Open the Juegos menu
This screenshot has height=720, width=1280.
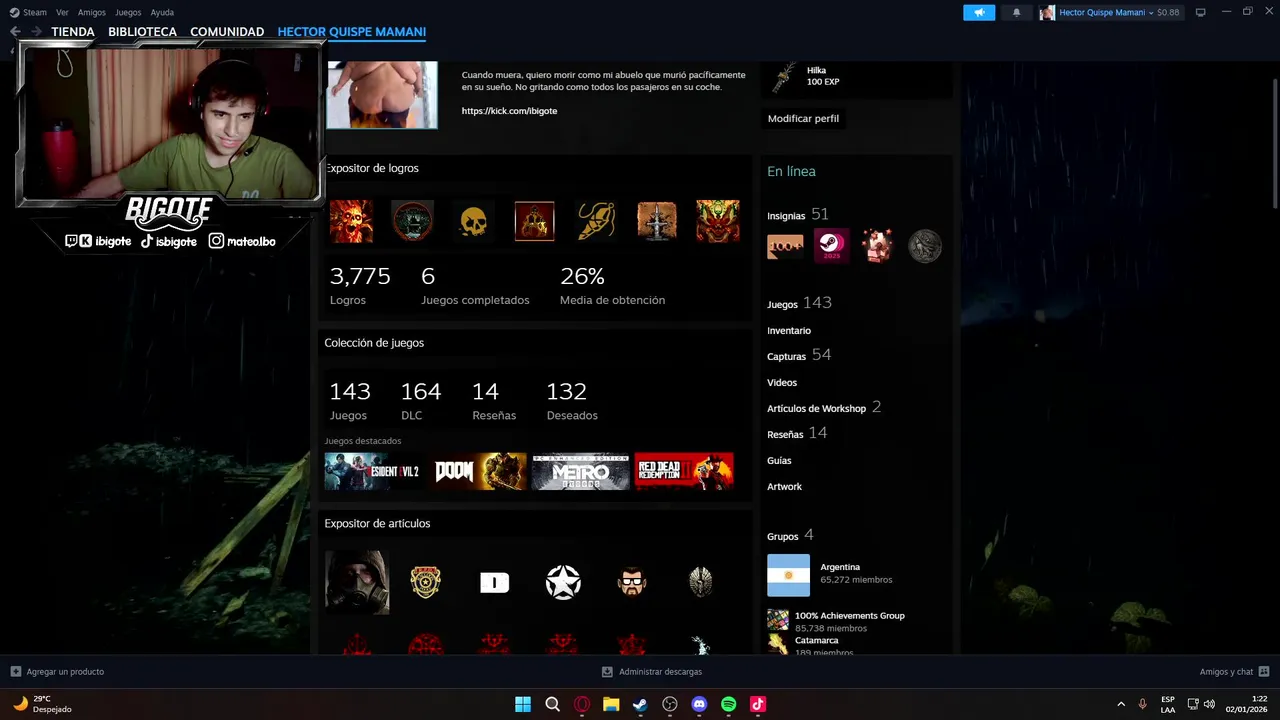128,12
